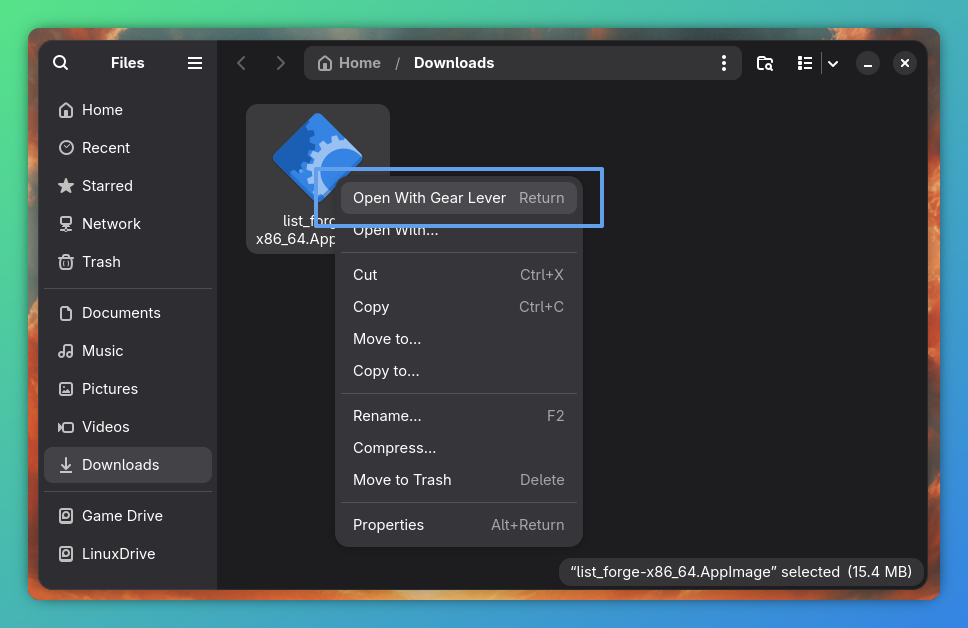
Task: Navigate to Home in the path bar
Action: click(349, 63)
